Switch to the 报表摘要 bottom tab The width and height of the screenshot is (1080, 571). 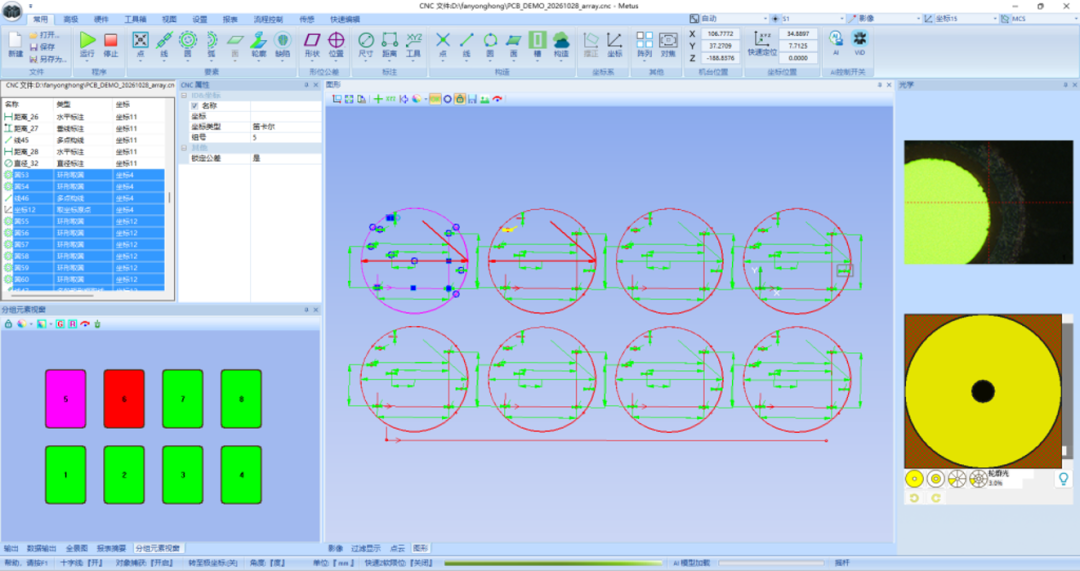(x=111, y=548)
